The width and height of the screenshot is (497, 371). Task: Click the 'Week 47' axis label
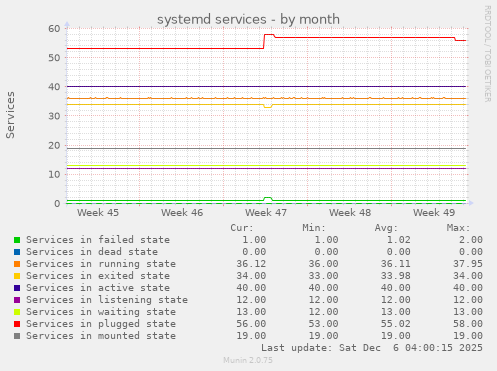tap(266, 213)
